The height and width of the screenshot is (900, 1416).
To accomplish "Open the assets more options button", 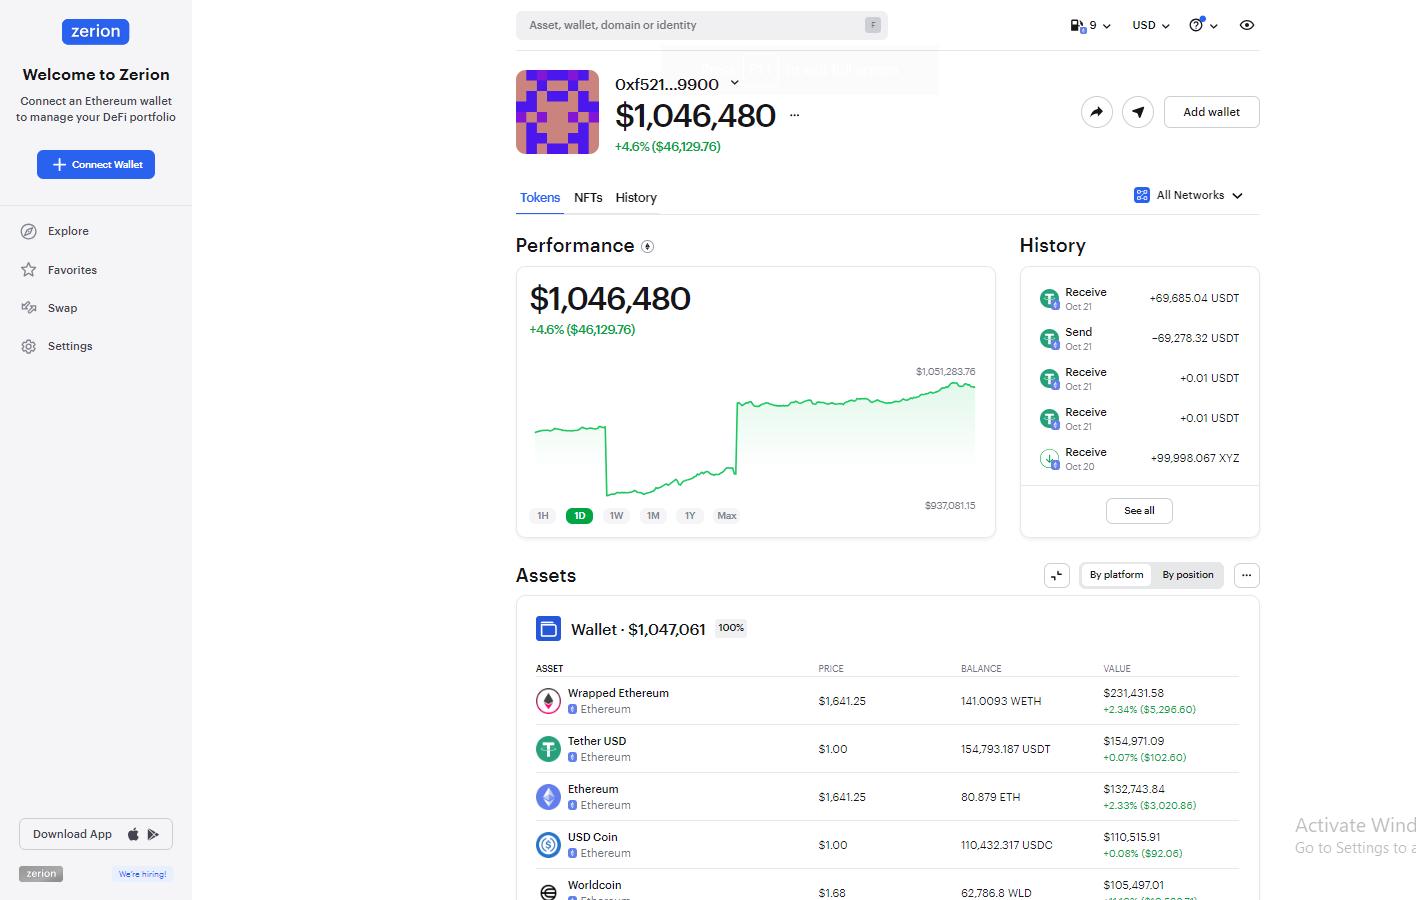I will pos(1246,575).
